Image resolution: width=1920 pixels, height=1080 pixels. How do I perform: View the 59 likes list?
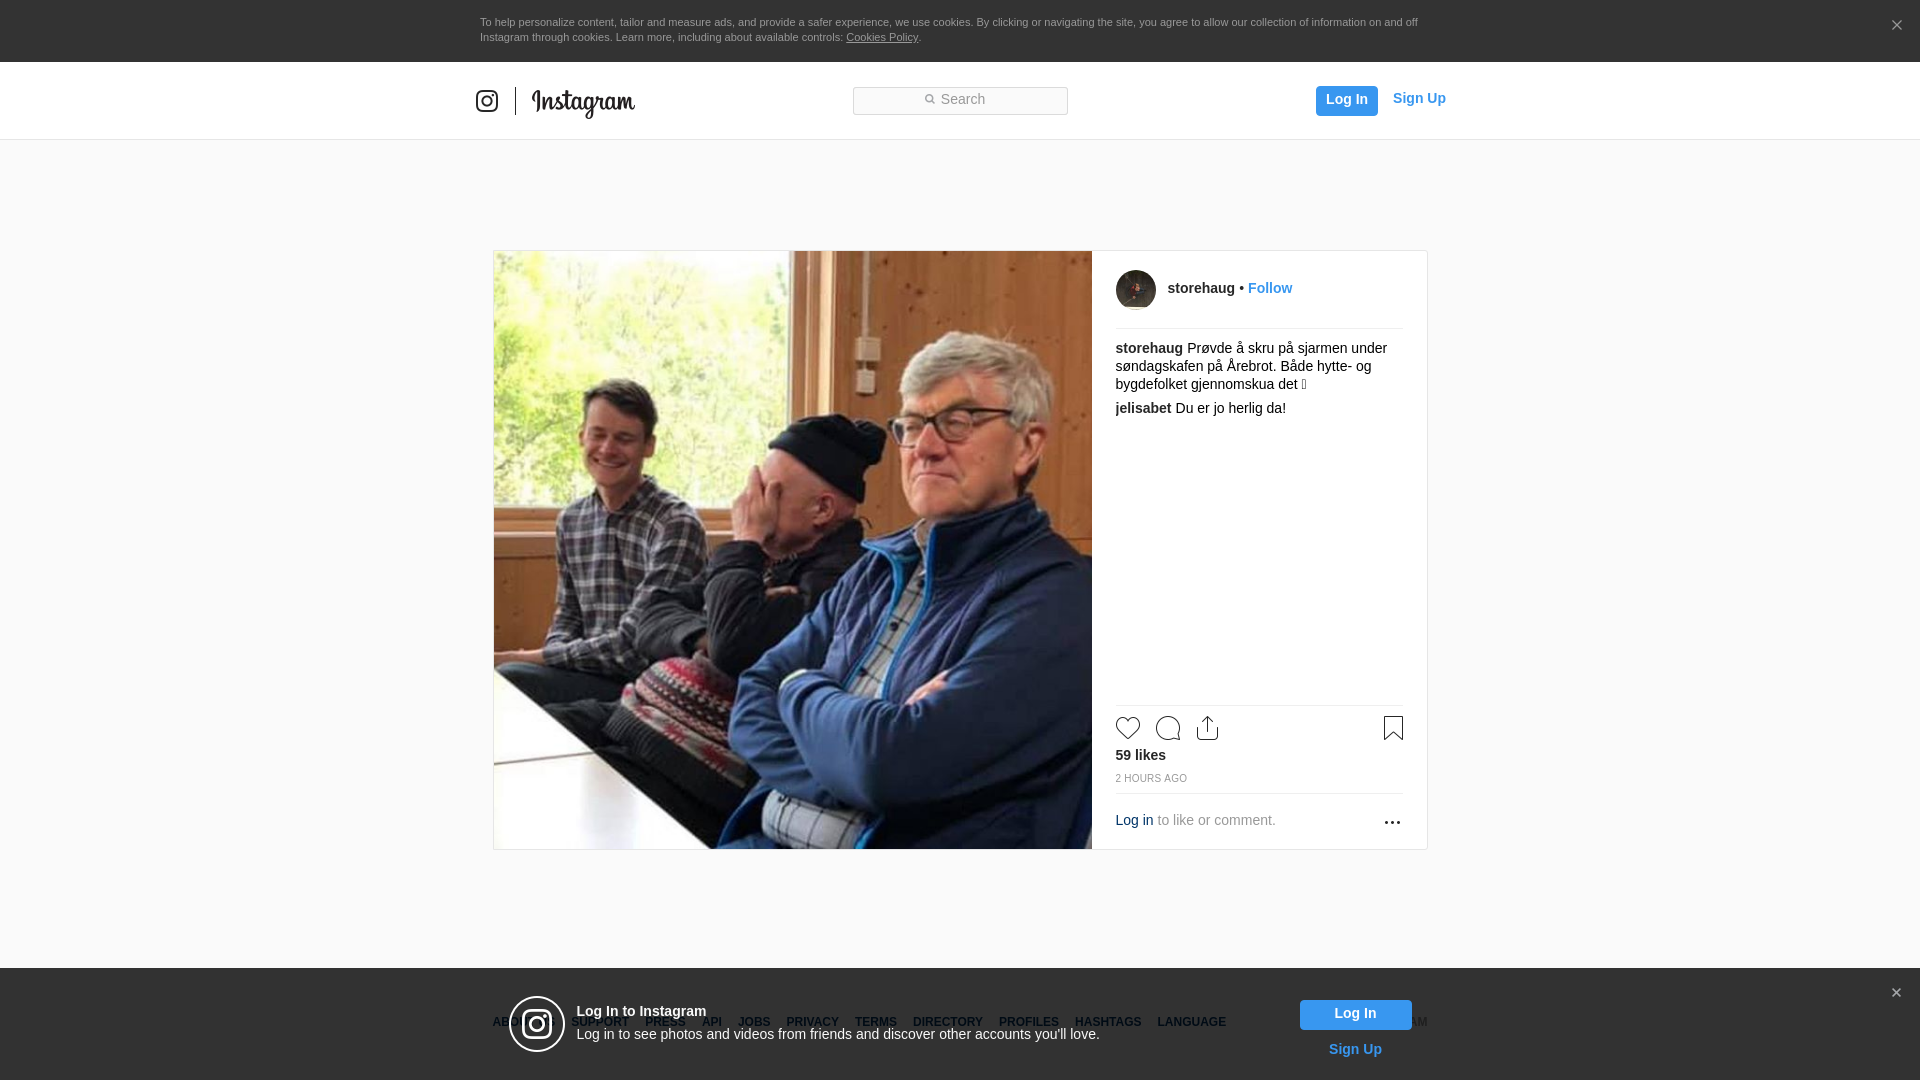(x=1140, y=755)
